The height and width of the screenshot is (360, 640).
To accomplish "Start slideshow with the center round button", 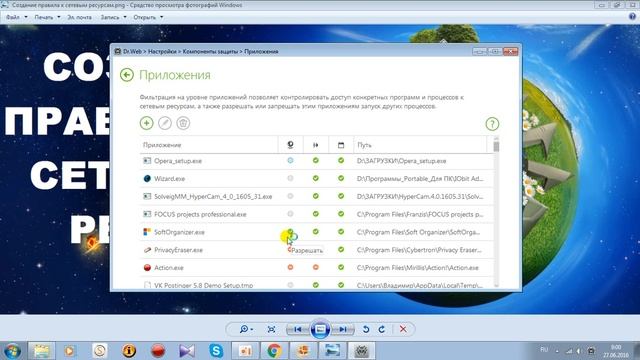I will [x=320, y=329].
